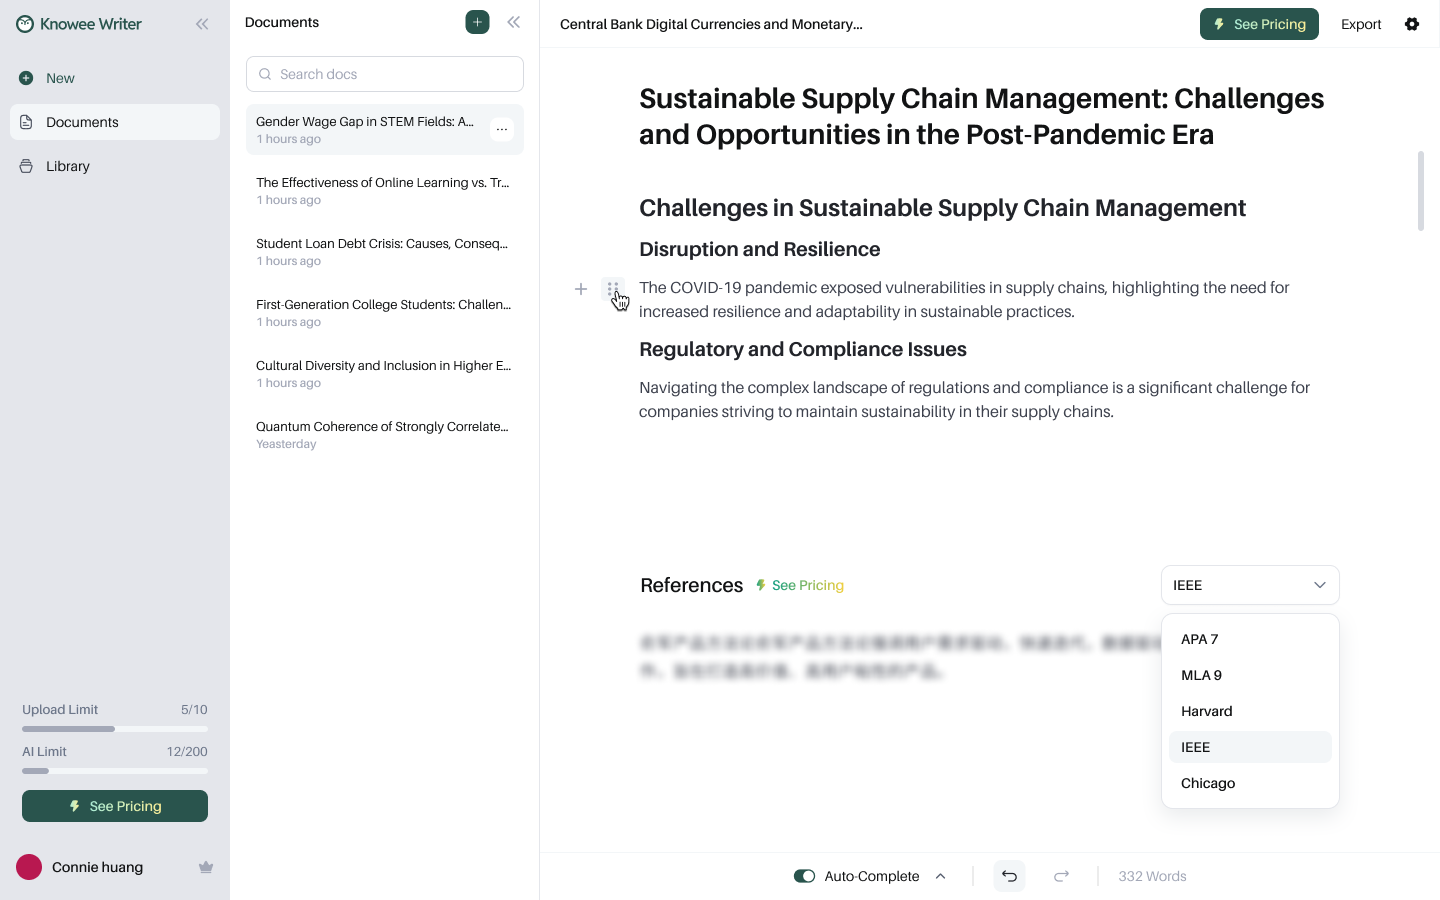Click the Sustainable Supply Chain Management main heading
Screen dimensions: 1440x900
coord(982,116)
